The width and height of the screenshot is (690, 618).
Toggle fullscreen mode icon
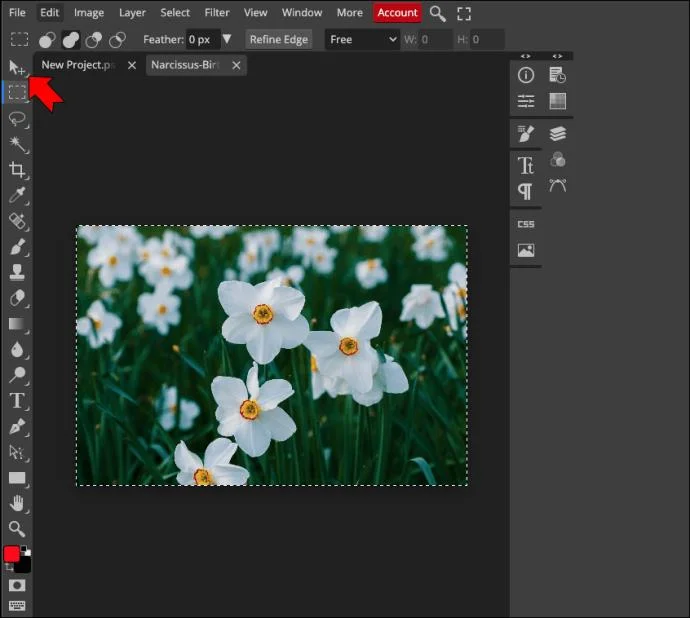(x=464, y=14)
